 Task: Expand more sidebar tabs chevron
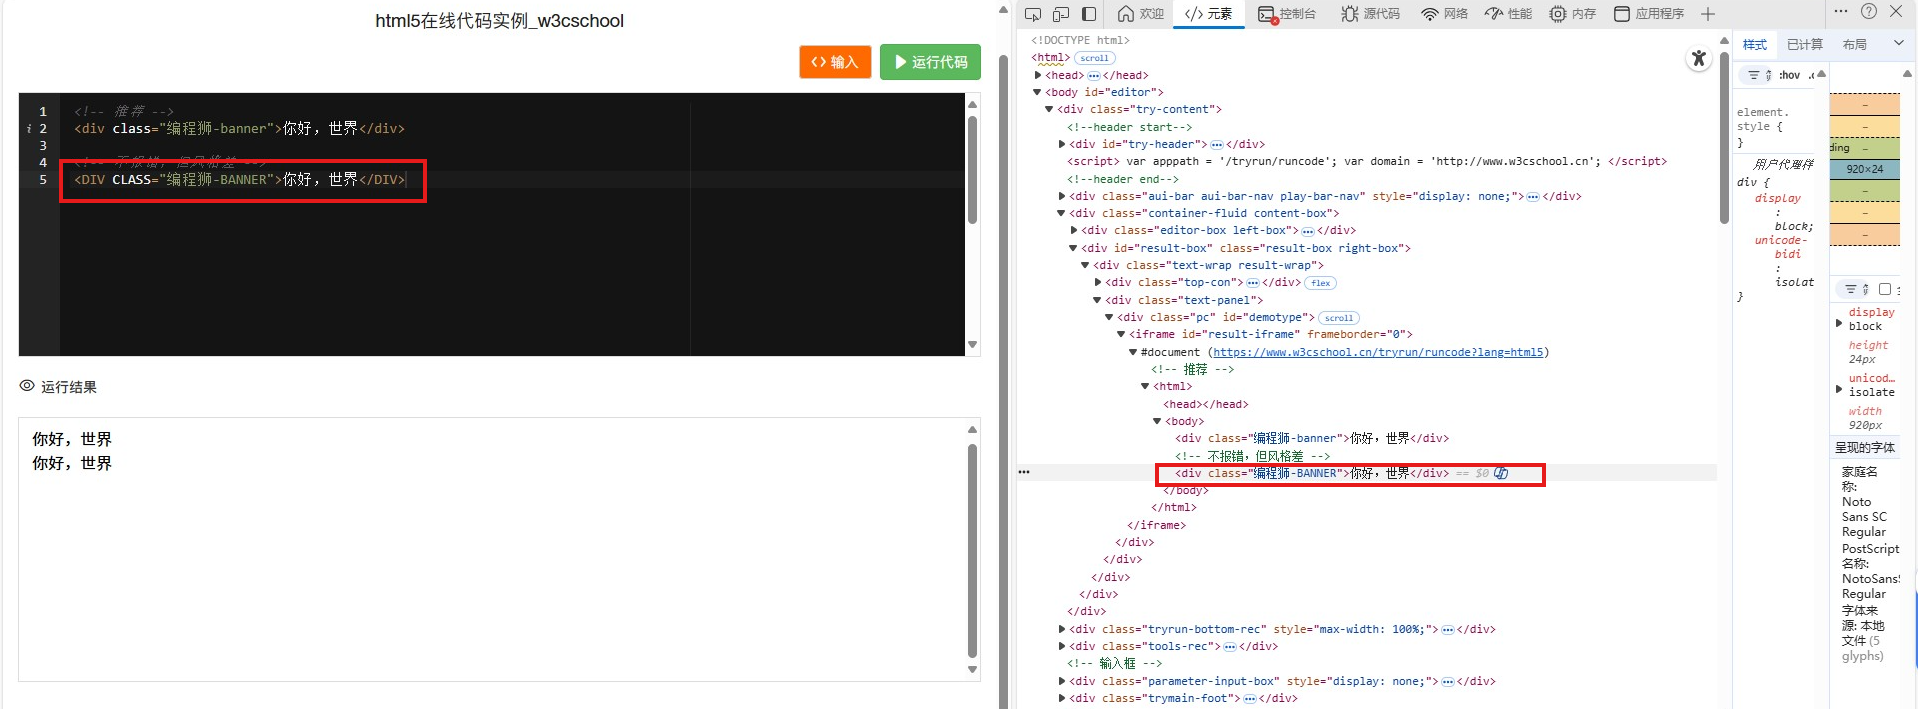tap(1899, 44)
